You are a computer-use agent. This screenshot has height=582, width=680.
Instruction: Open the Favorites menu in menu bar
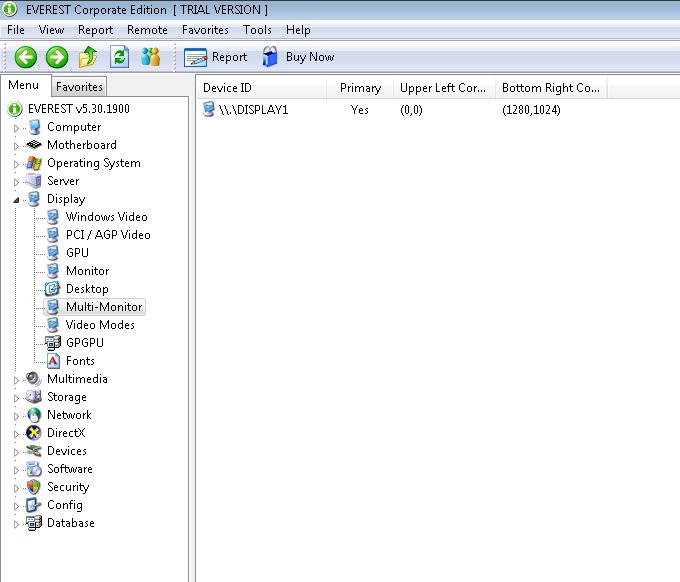[x=205, y=30]
